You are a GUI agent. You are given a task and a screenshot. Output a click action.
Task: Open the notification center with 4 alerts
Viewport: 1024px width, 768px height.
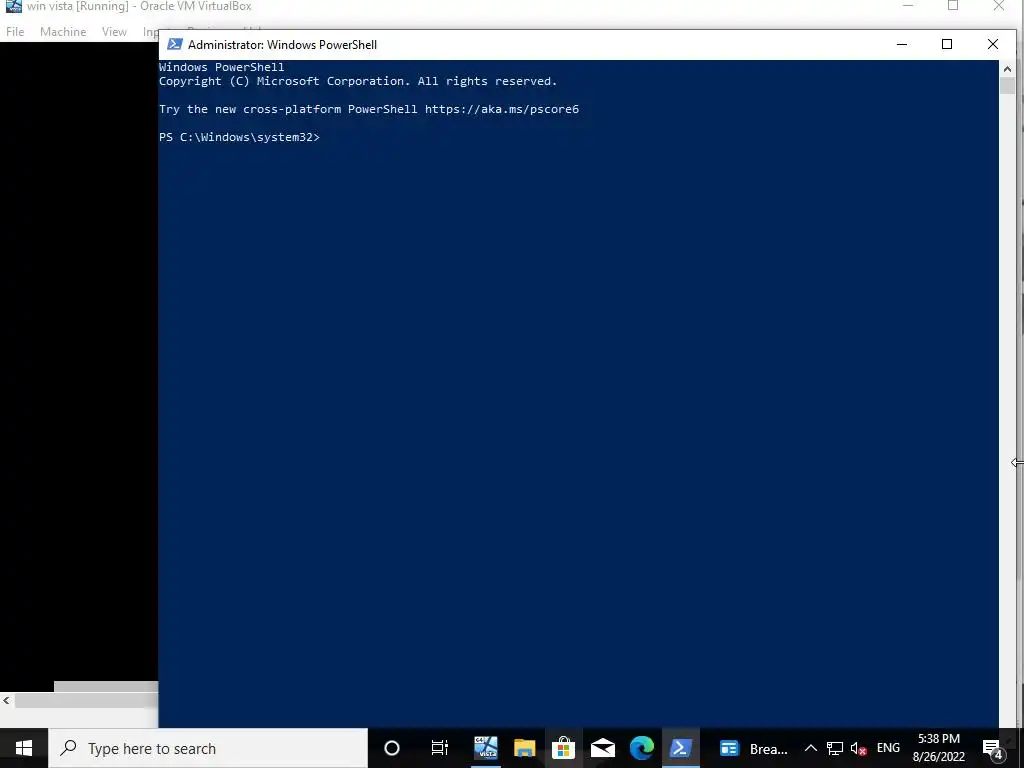(993, 749)
